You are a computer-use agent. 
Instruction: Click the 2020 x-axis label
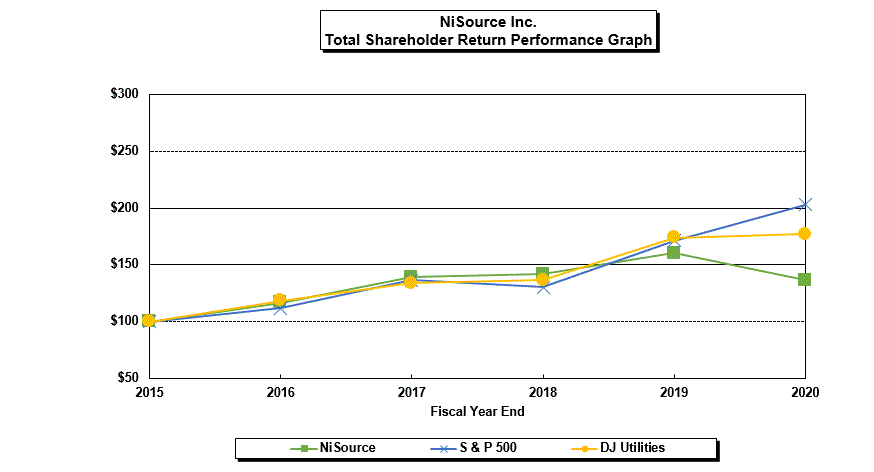803,392
